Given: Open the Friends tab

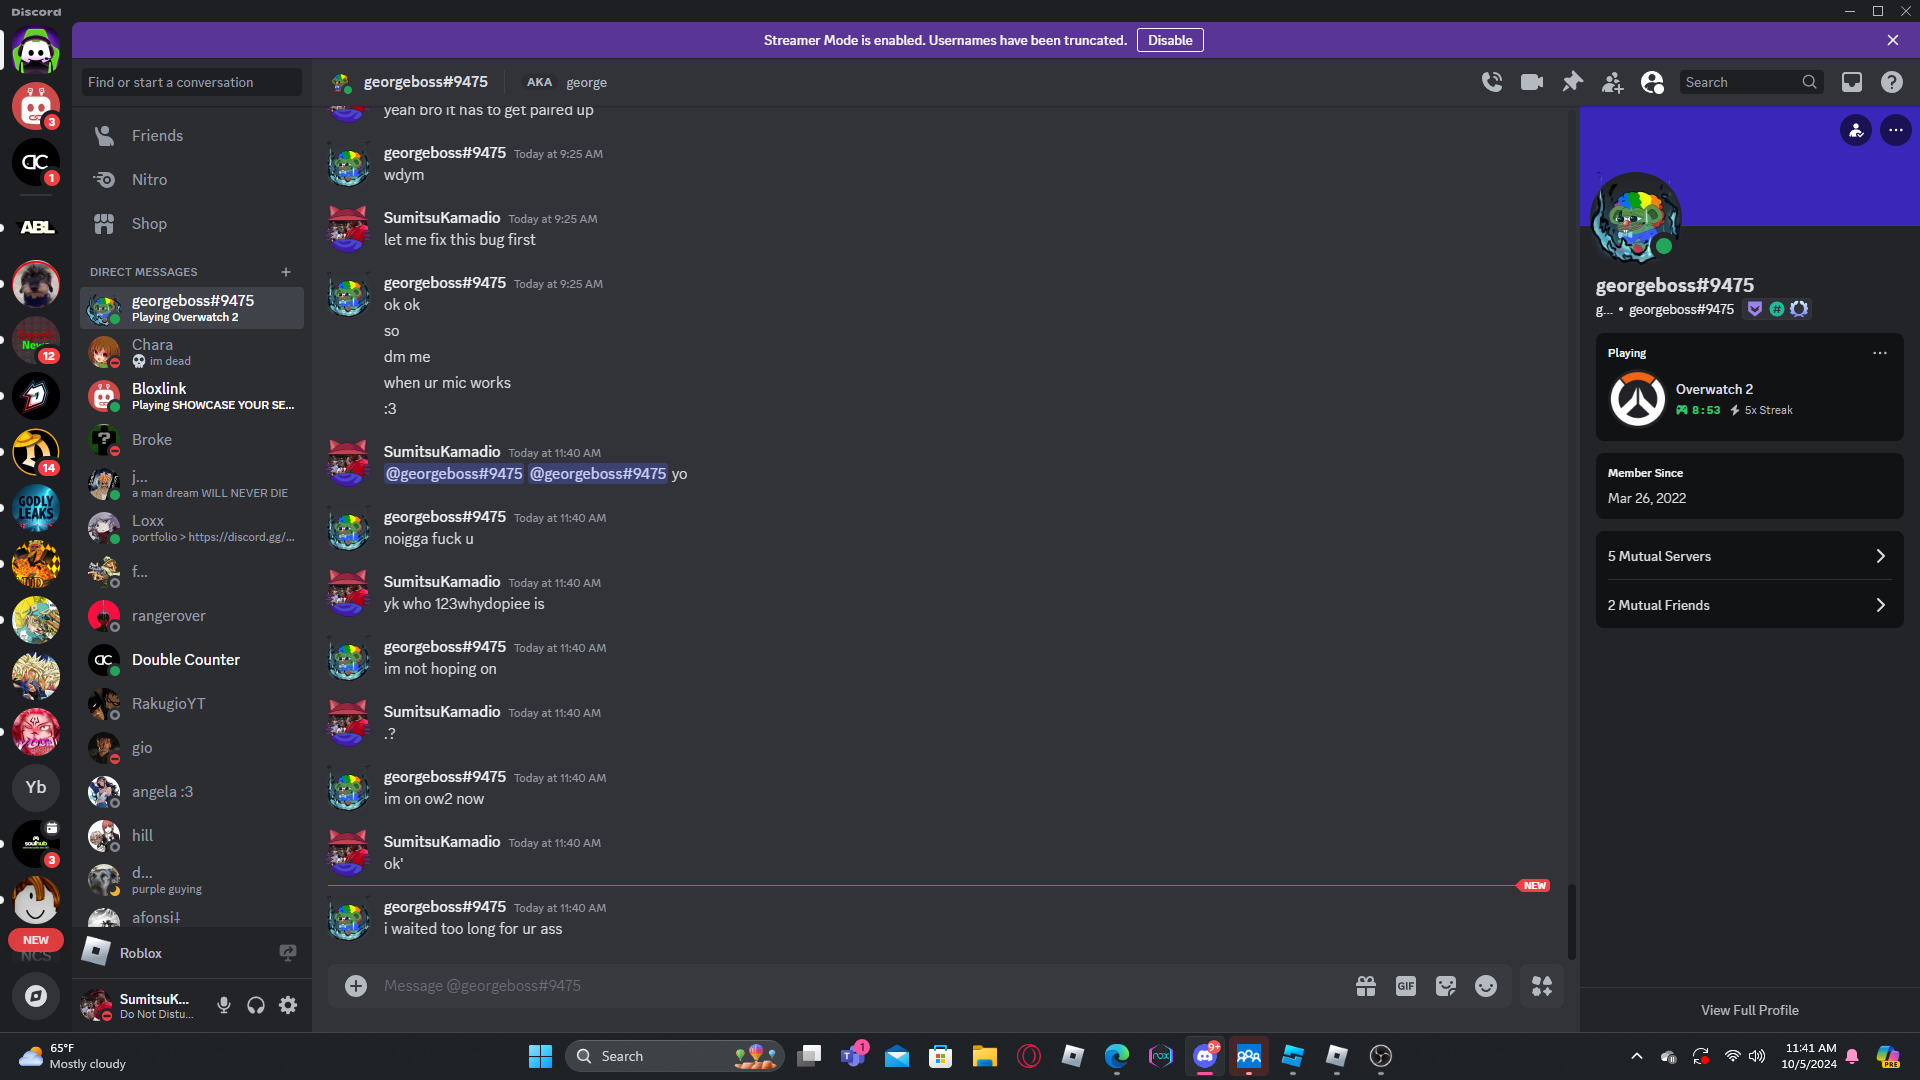Looking at the screenshot, I should point(157,136).
